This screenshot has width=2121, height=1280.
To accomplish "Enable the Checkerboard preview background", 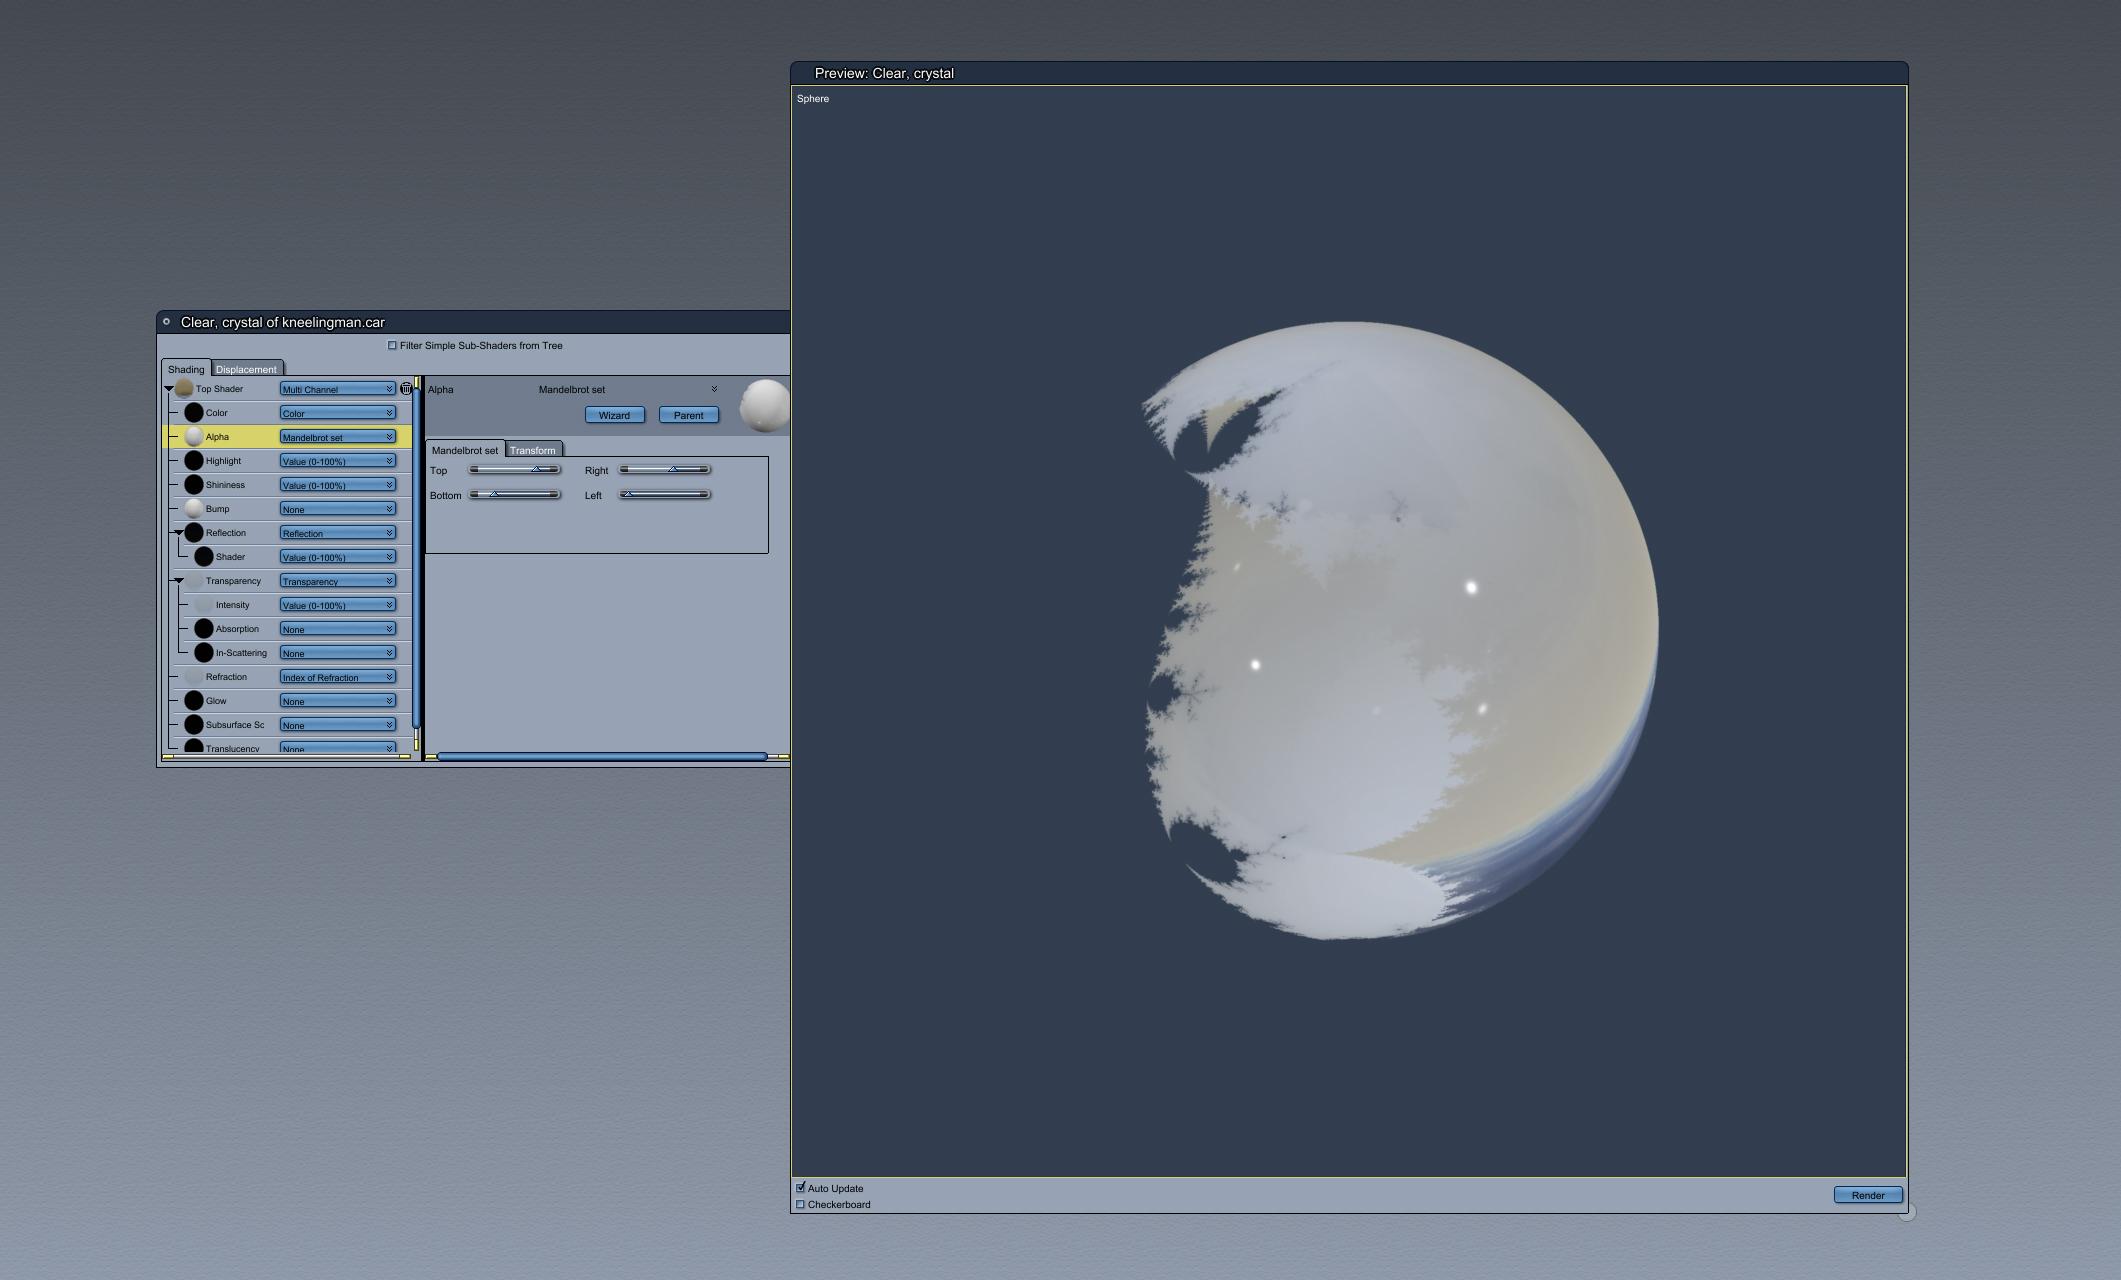I will pyautogui.click(x=800, y=1205).
